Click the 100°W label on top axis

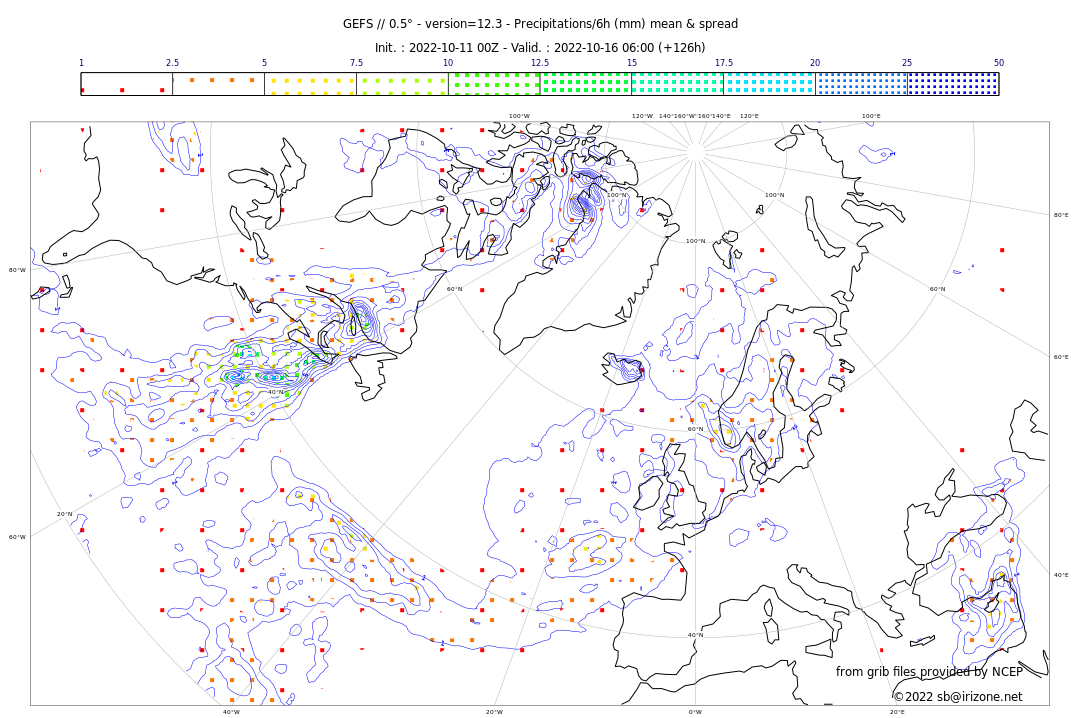(x=519, y=116)
